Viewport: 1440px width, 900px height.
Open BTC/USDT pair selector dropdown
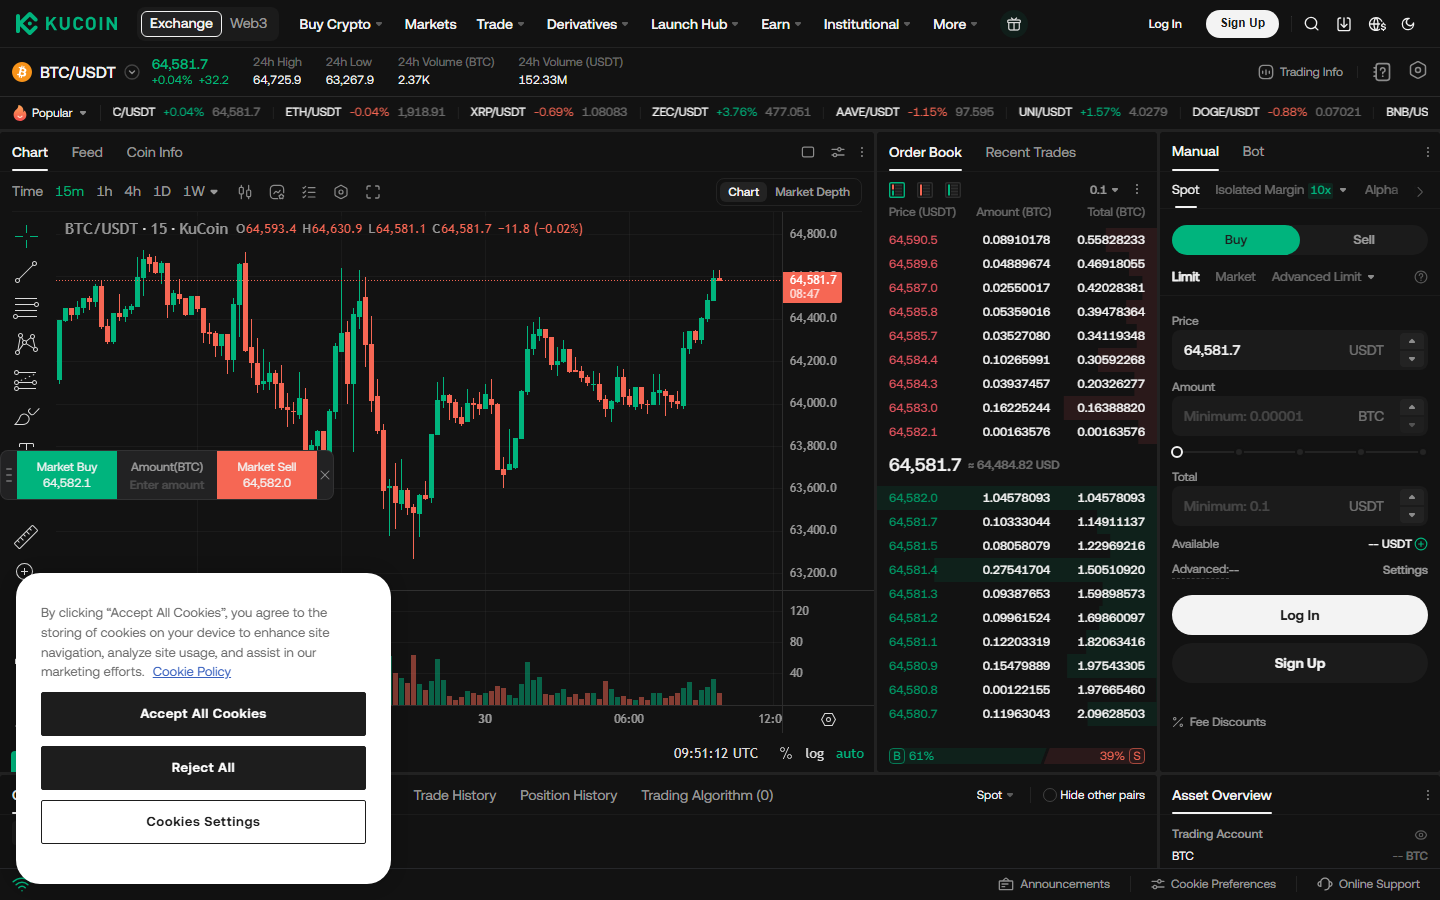click(132, 72)
